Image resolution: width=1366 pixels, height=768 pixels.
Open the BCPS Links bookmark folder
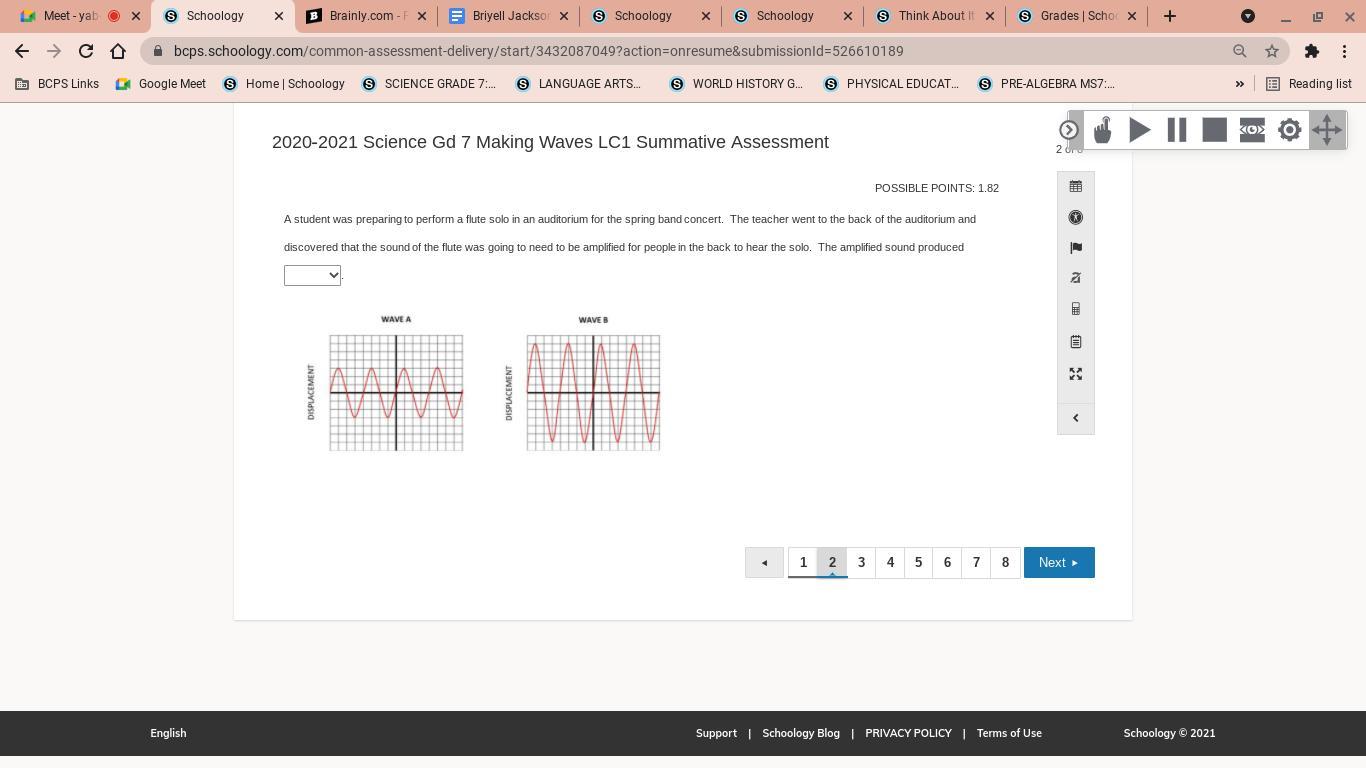(x=57, y=84)
